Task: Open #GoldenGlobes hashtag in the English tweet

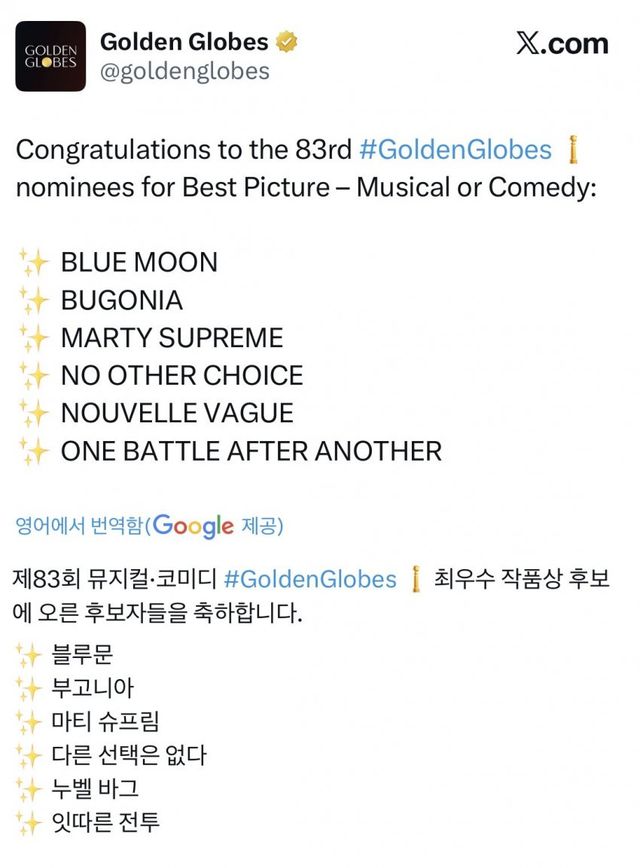Action: pos(455,150)
